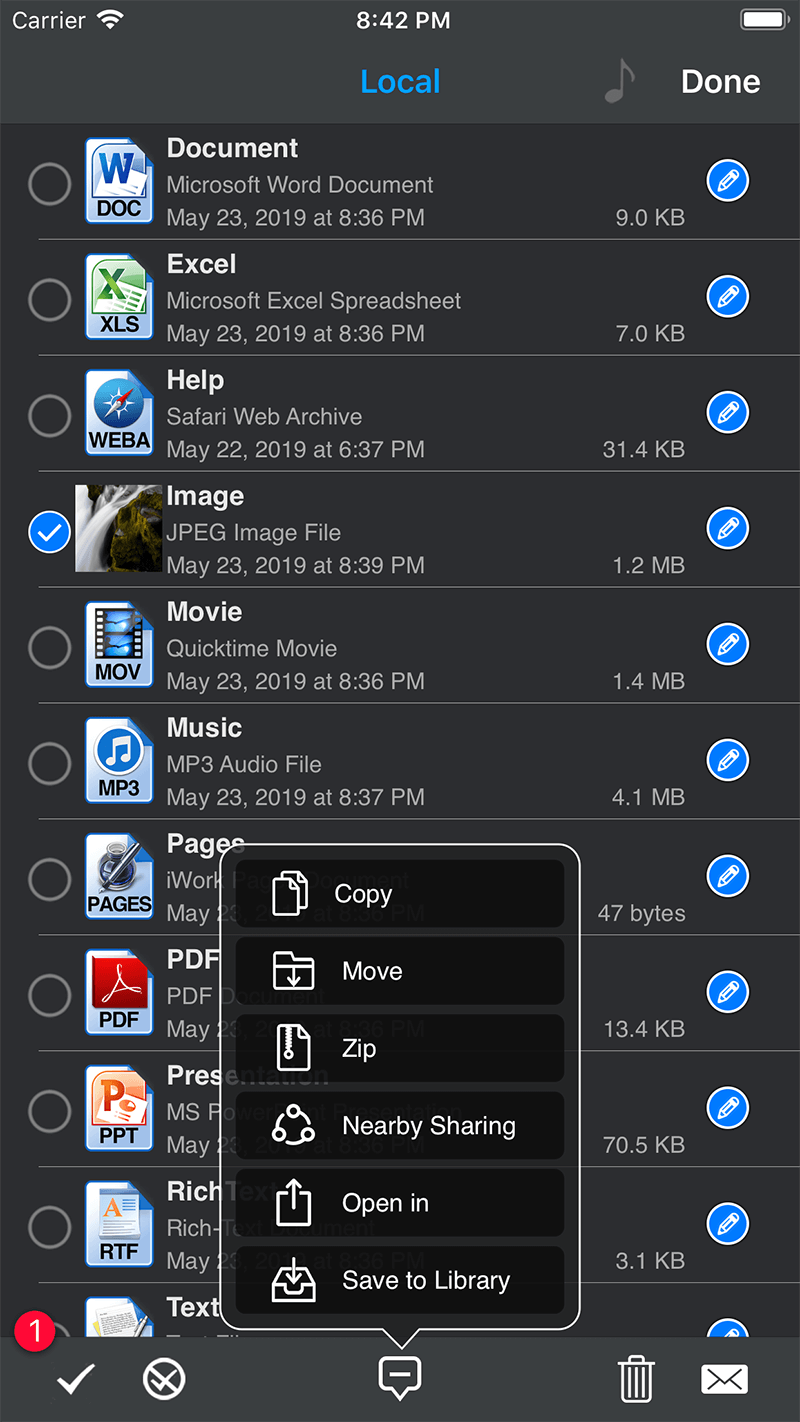Viewport: 800px width, 1422px height.
Task: Tap the trash delete icon
Action: (636, 1380)
